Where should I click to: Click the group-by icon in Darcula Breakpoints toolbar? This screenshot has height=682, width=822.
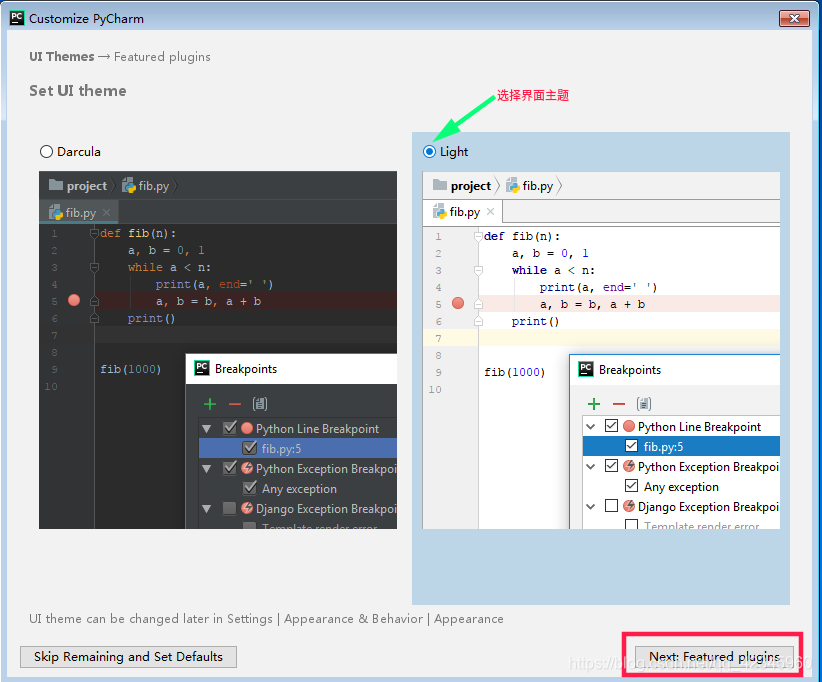click(x=260, y=404)
